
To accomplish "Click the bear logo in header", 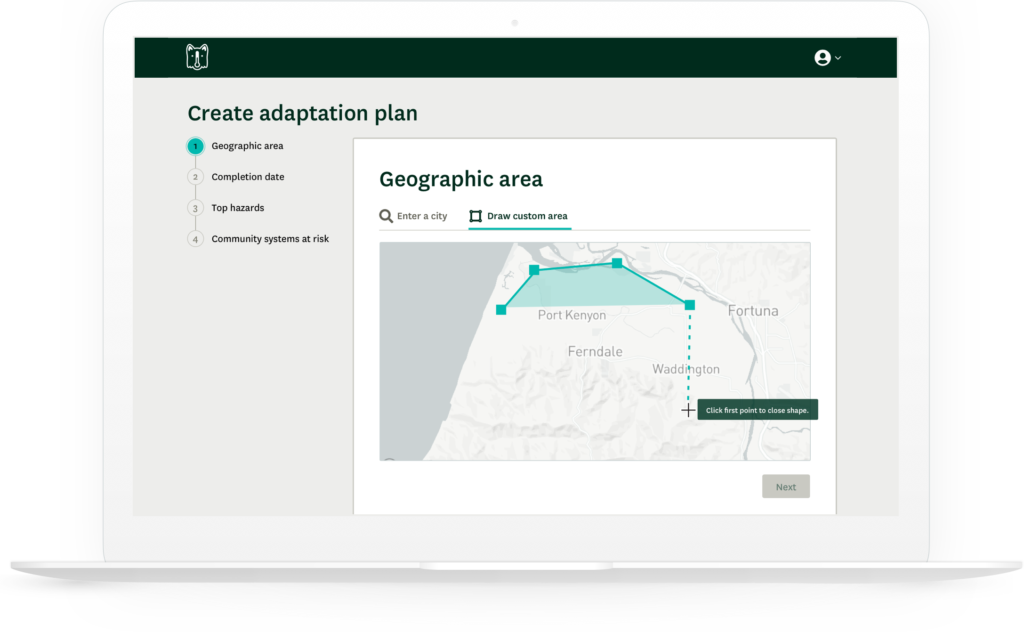I will 197,58.
